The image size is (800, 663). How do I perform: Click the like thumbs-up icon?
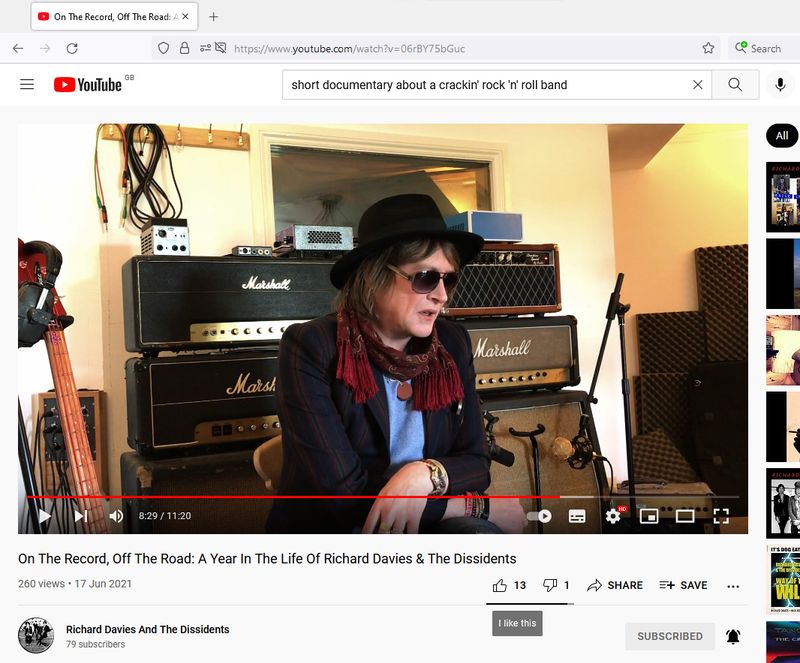tap(500, 585)
